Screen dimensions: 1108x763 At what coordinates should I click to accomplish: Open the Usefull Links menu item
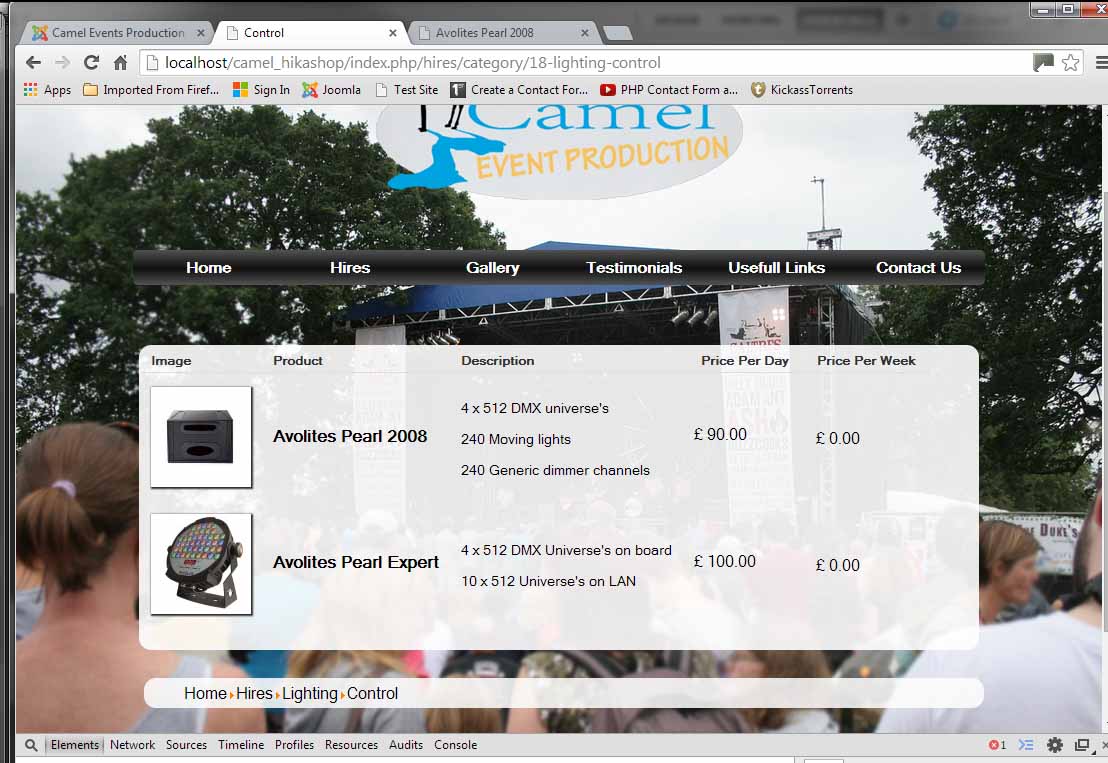pos(777,268)
